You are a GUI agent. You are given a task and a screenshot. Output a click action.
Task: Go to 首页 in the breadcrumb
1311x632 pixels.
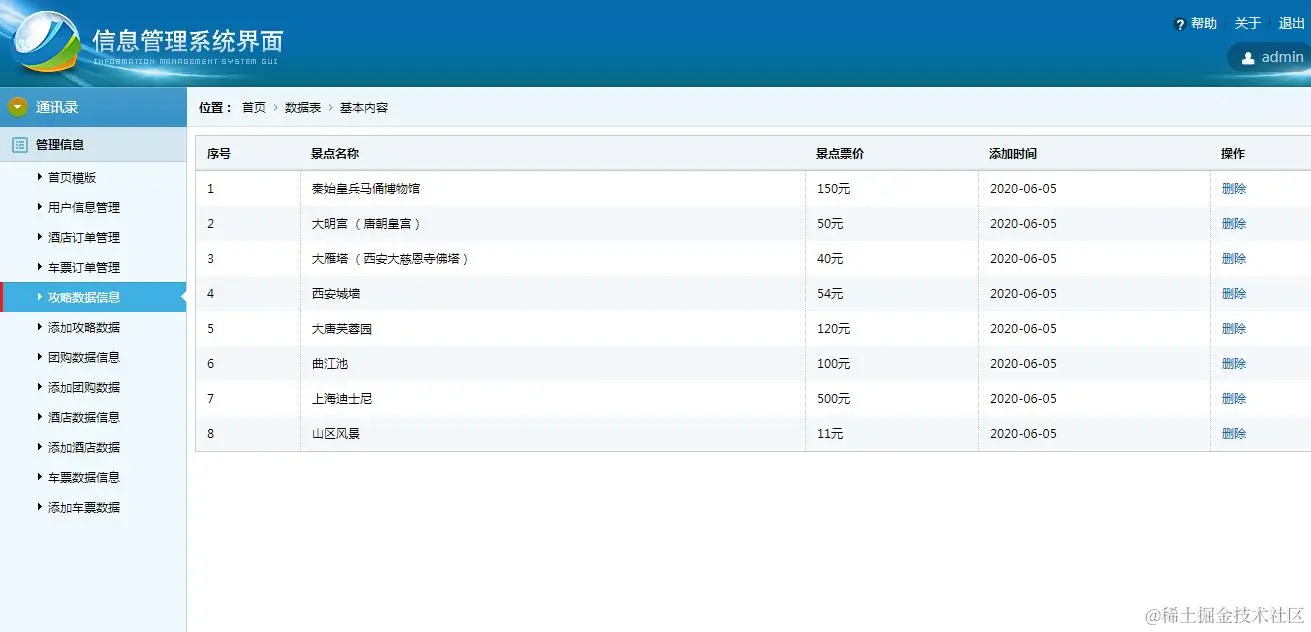(x=254, y=107)
